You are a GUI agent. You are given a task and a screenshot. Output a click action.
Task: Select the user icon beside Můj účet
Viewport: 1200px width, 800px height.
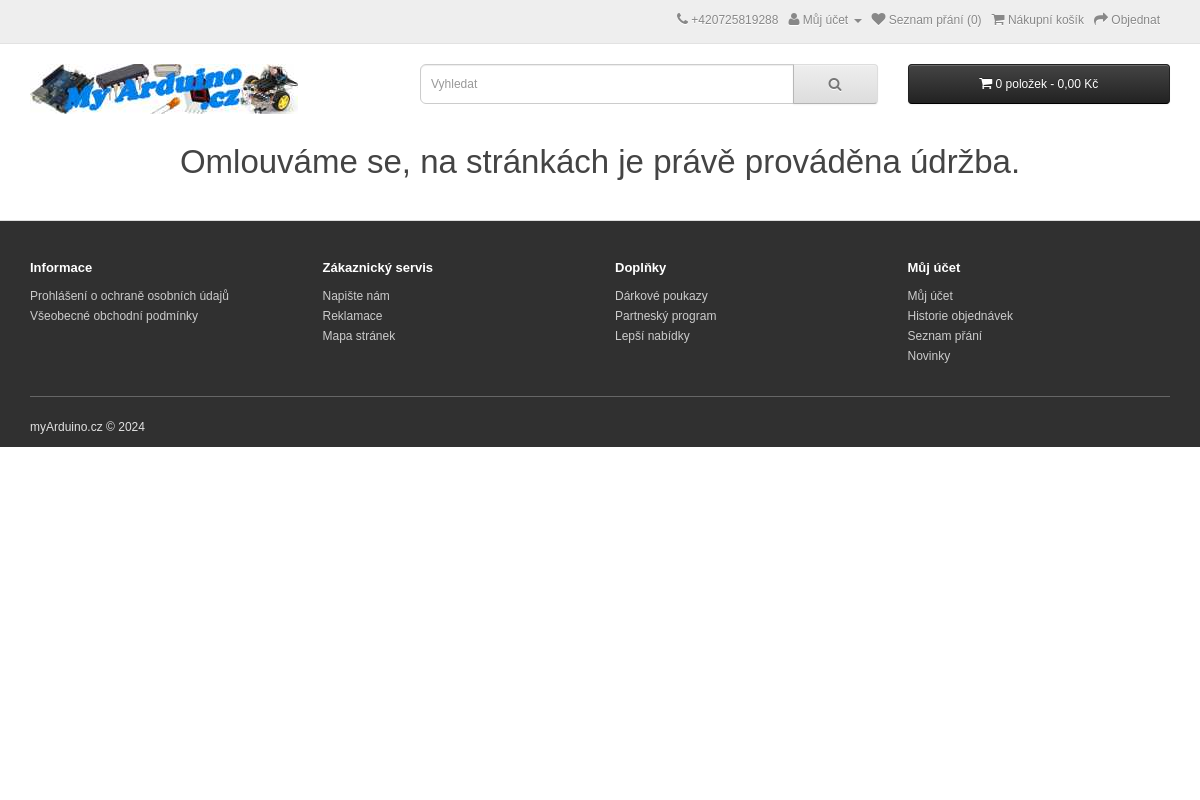tap(794, 19)
